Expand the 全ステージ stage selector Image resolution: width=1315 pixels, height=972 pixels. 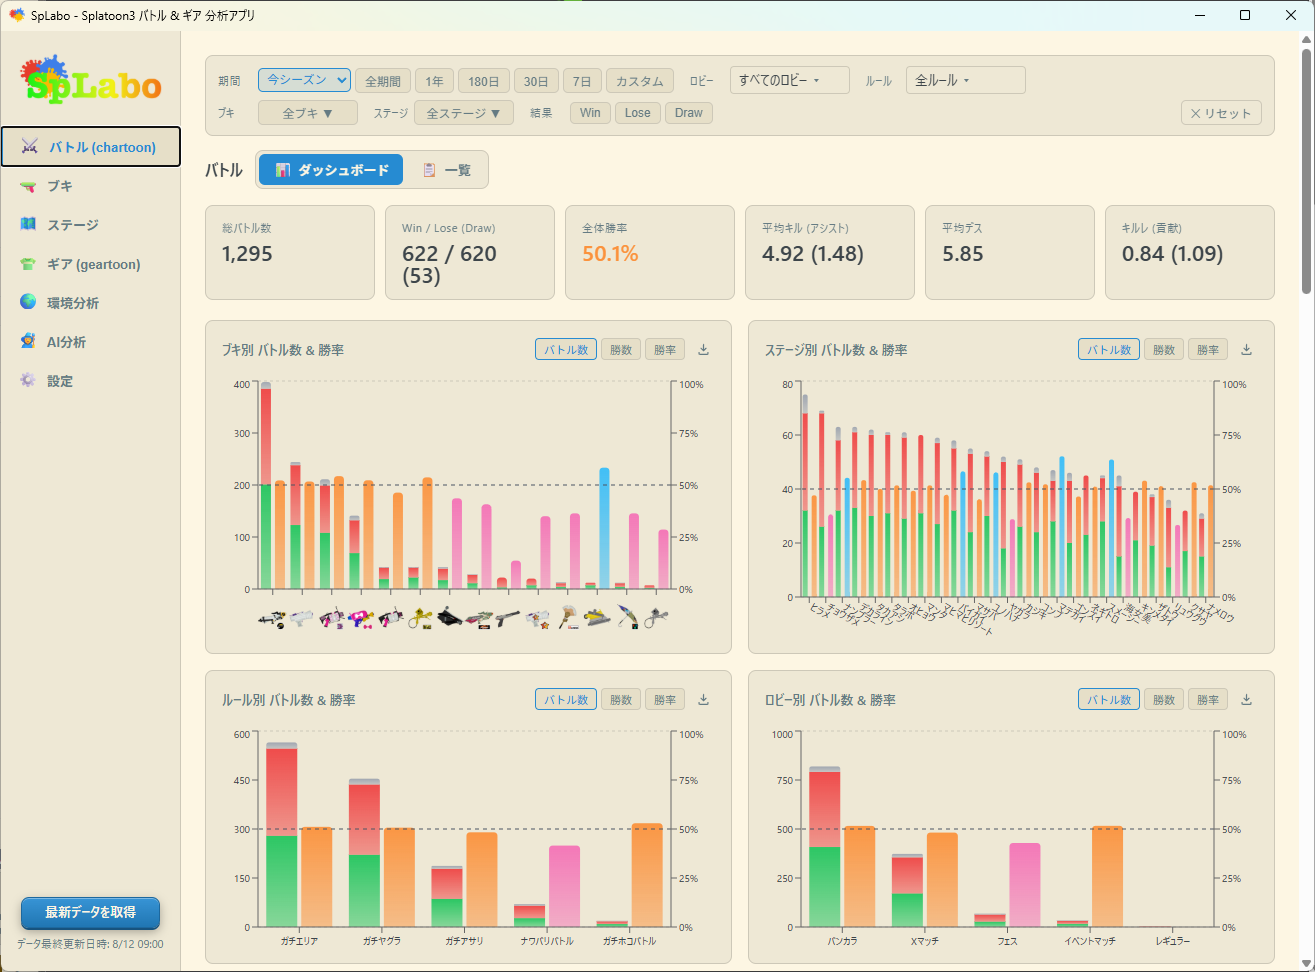coord(464,113)
